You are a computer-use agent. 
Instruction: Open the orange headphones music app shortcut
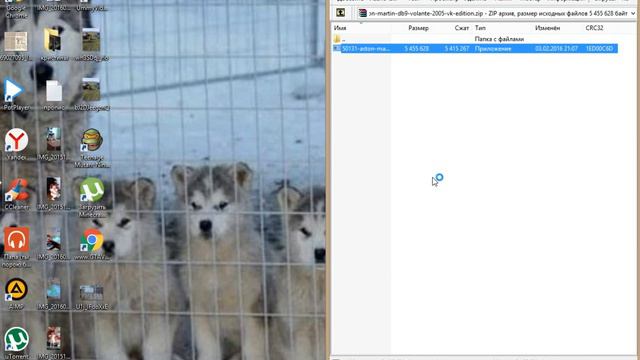pos(16,247)
